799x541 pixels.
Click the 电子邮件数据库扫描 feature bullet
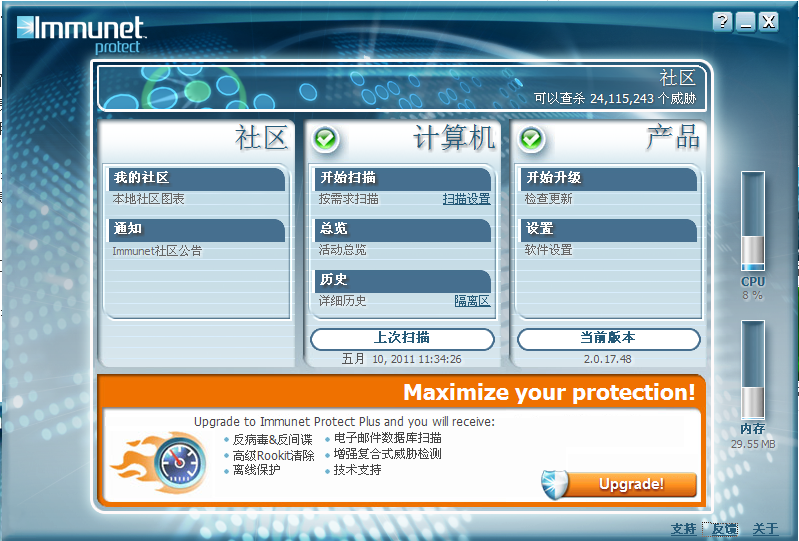tap(388, 438)
